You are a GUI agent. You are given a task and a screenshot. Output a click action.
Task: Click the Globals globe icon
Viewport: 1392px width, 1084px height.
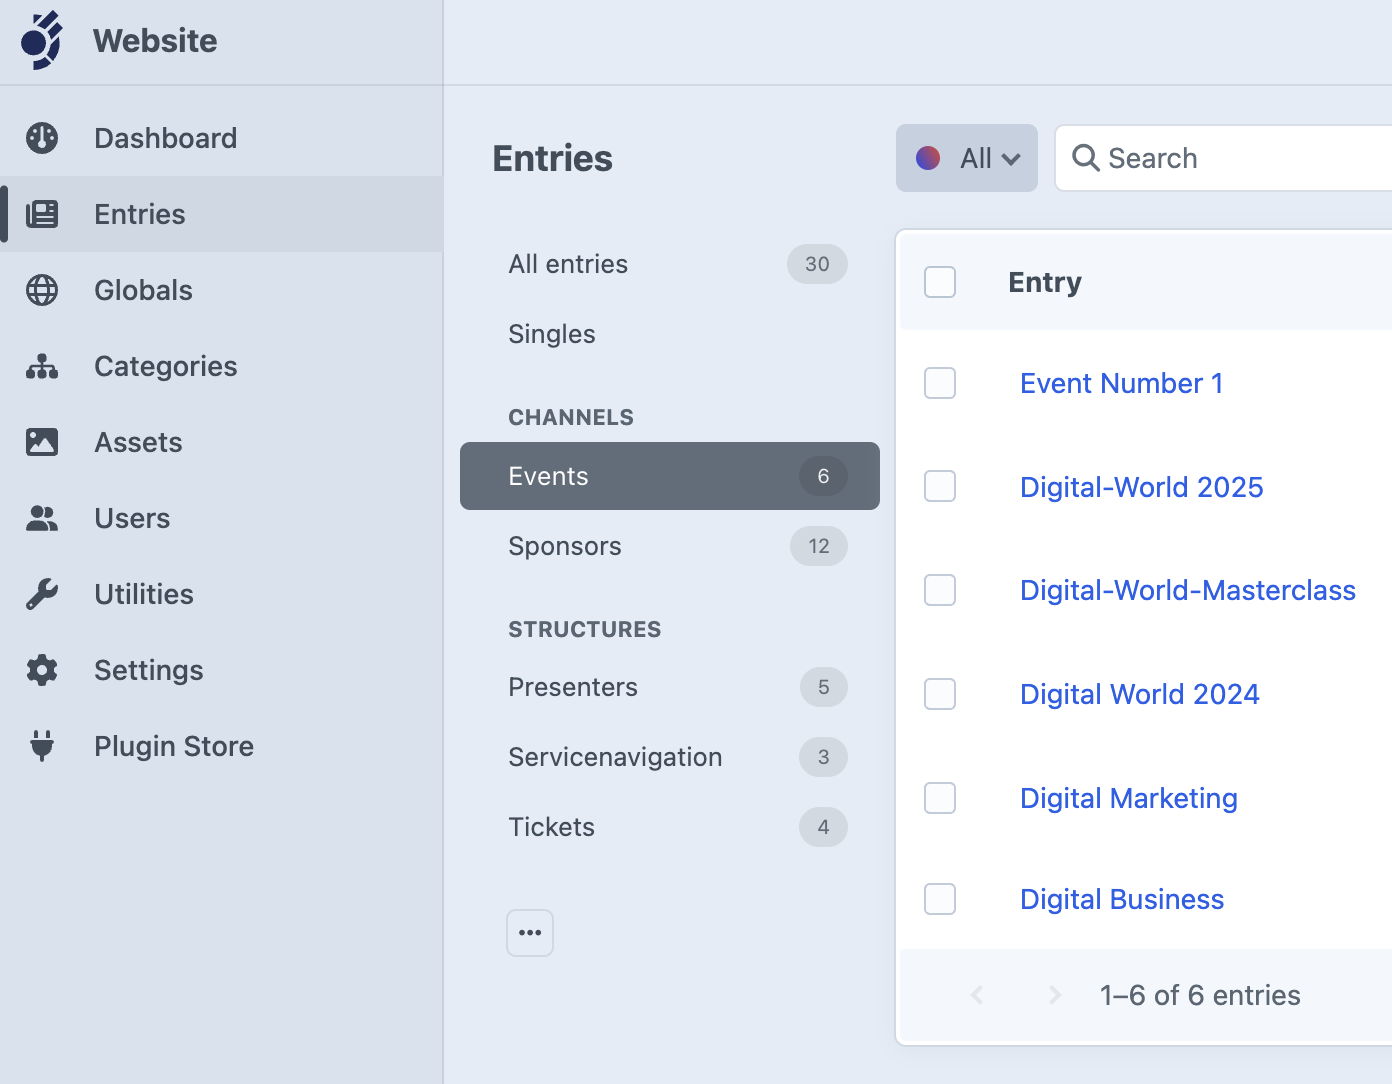pyautogui.click(x=41, y=290)
